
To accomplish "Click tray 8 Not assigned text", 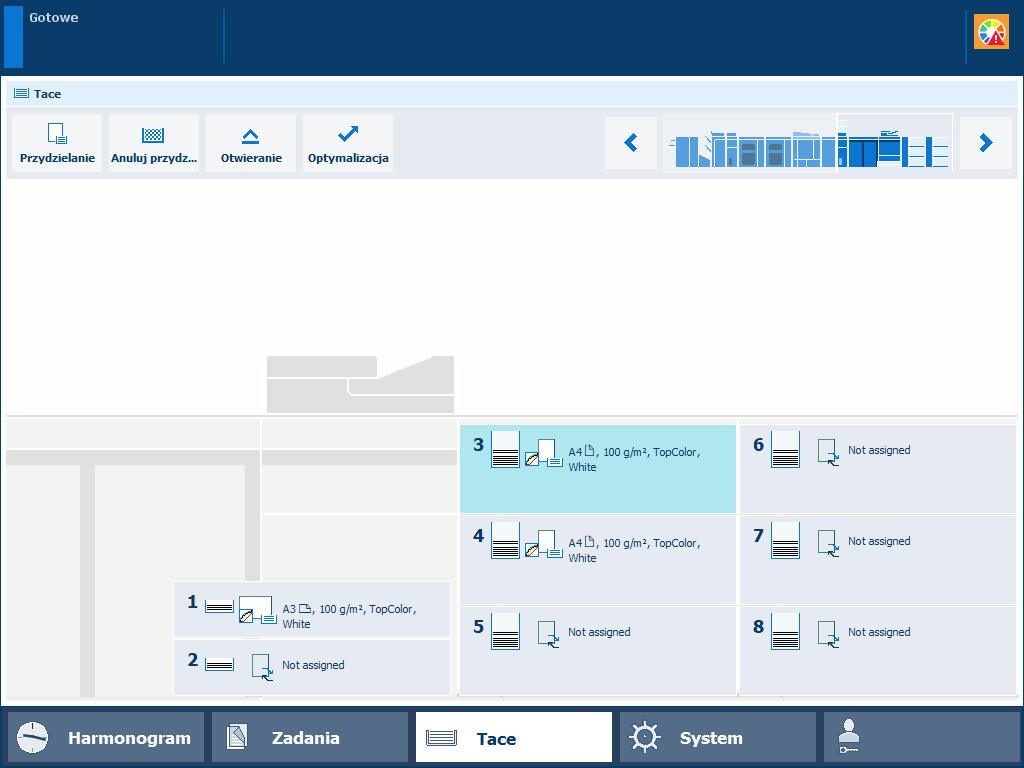I will (x=879, y=632).
